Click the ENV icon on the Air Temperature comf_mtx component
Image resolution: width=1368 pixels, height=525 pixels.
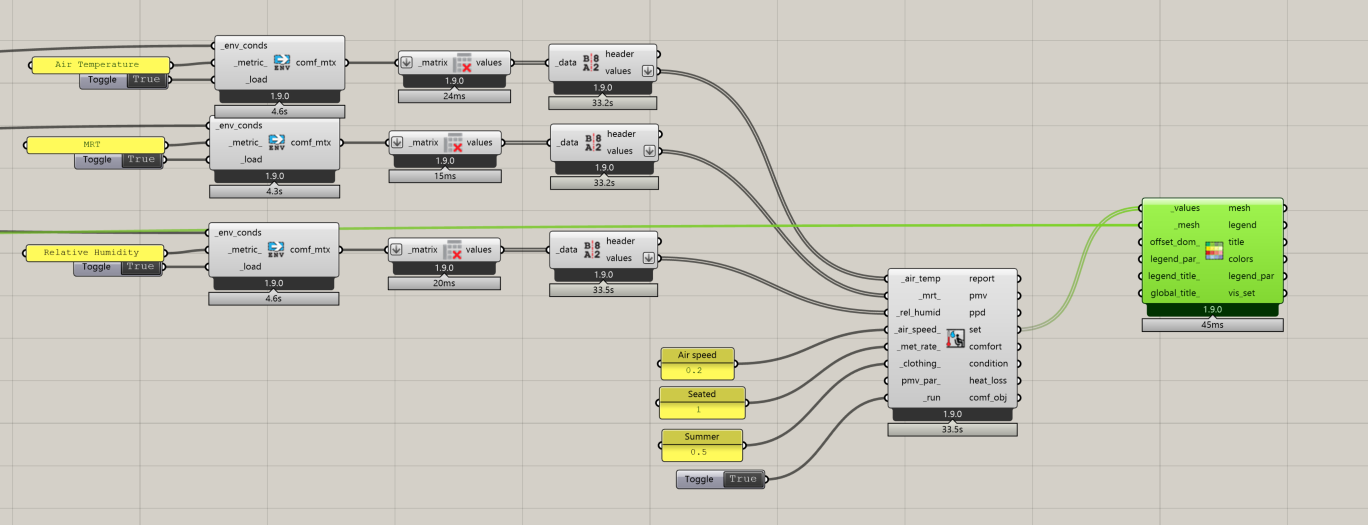click(x=281, y=62)
